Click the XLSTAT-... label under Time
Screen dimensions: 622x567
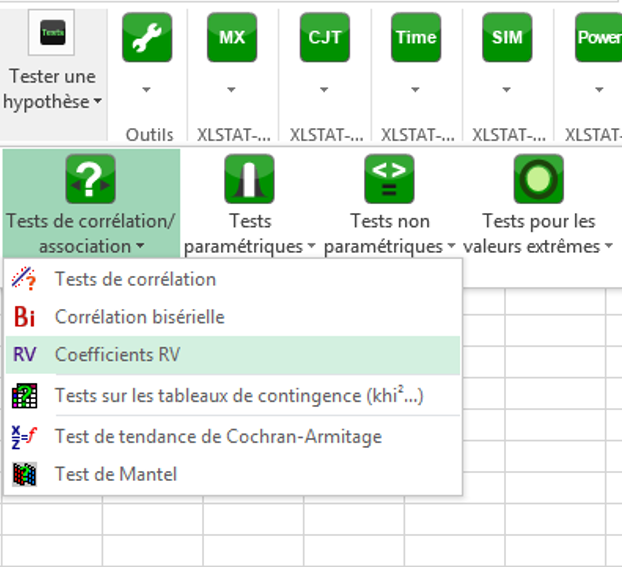pyautogui.click(x=418, y=135)
